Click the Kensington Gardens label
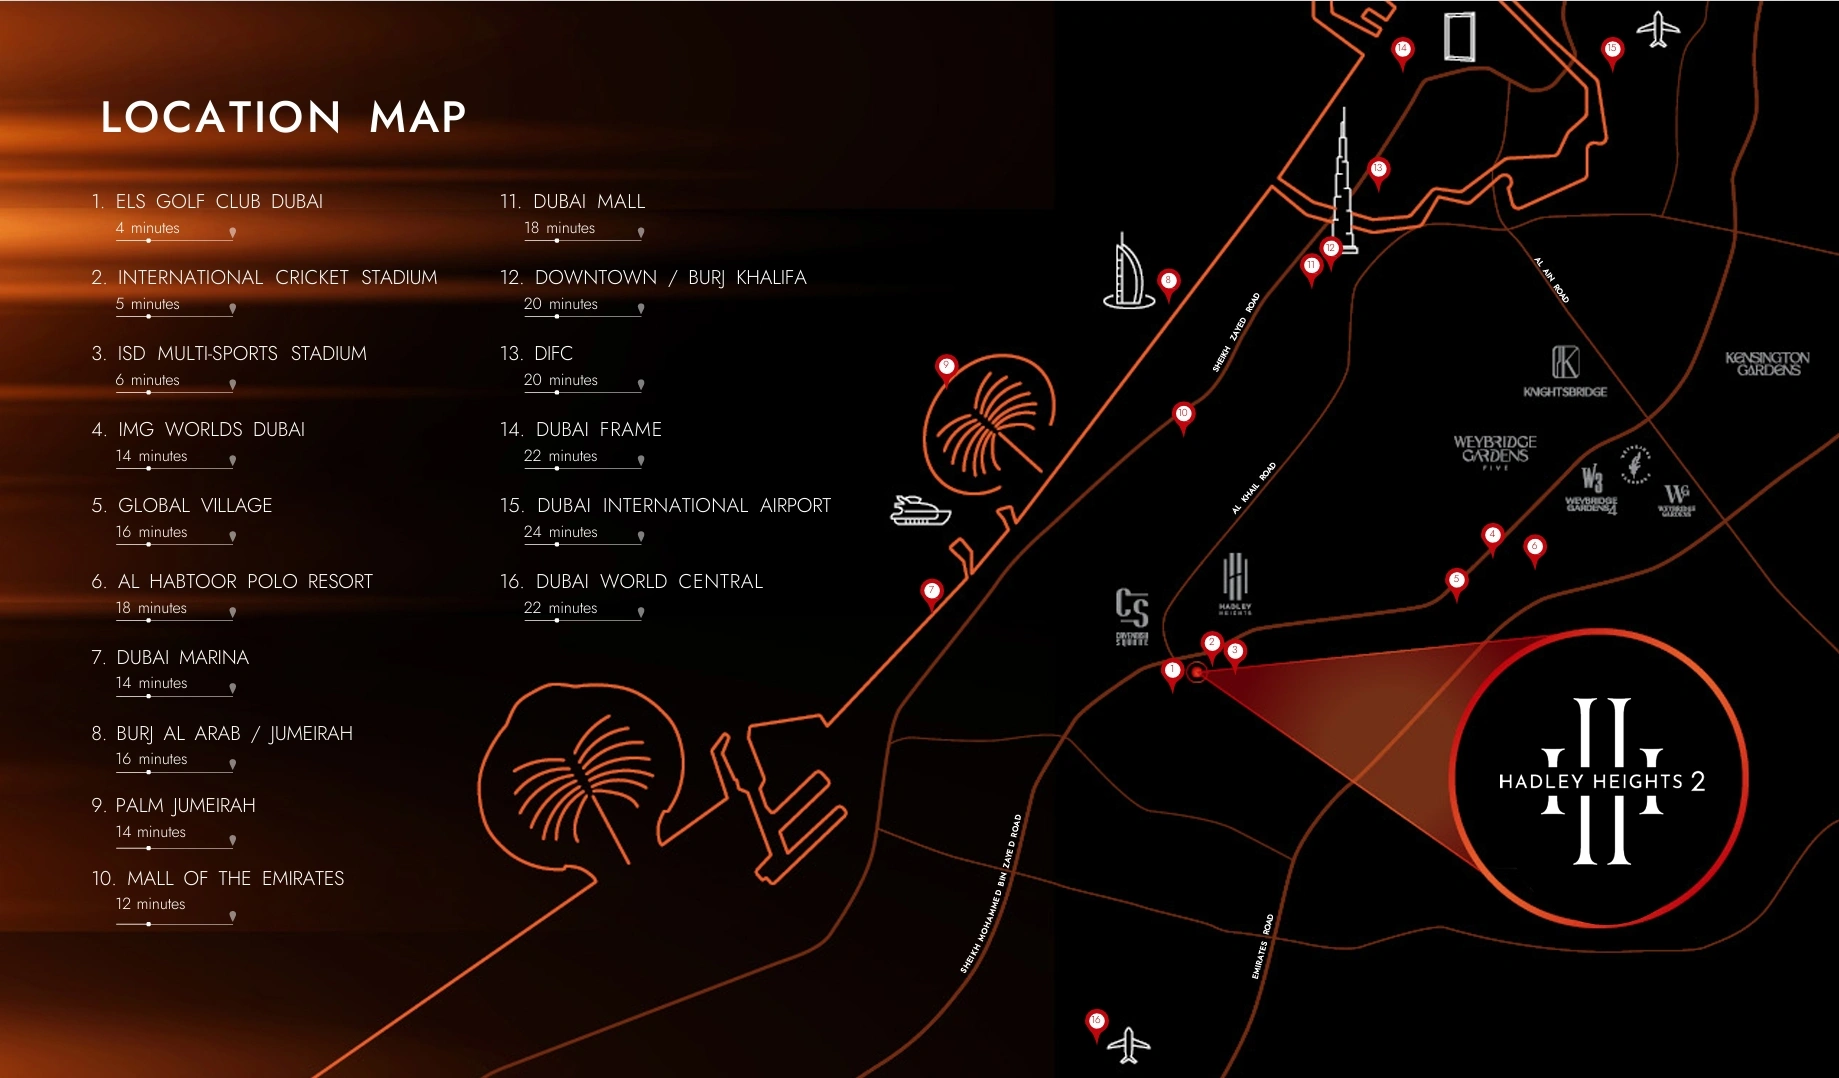This screenshot has width=1839, height=1078. click(x=1767, y=363)
